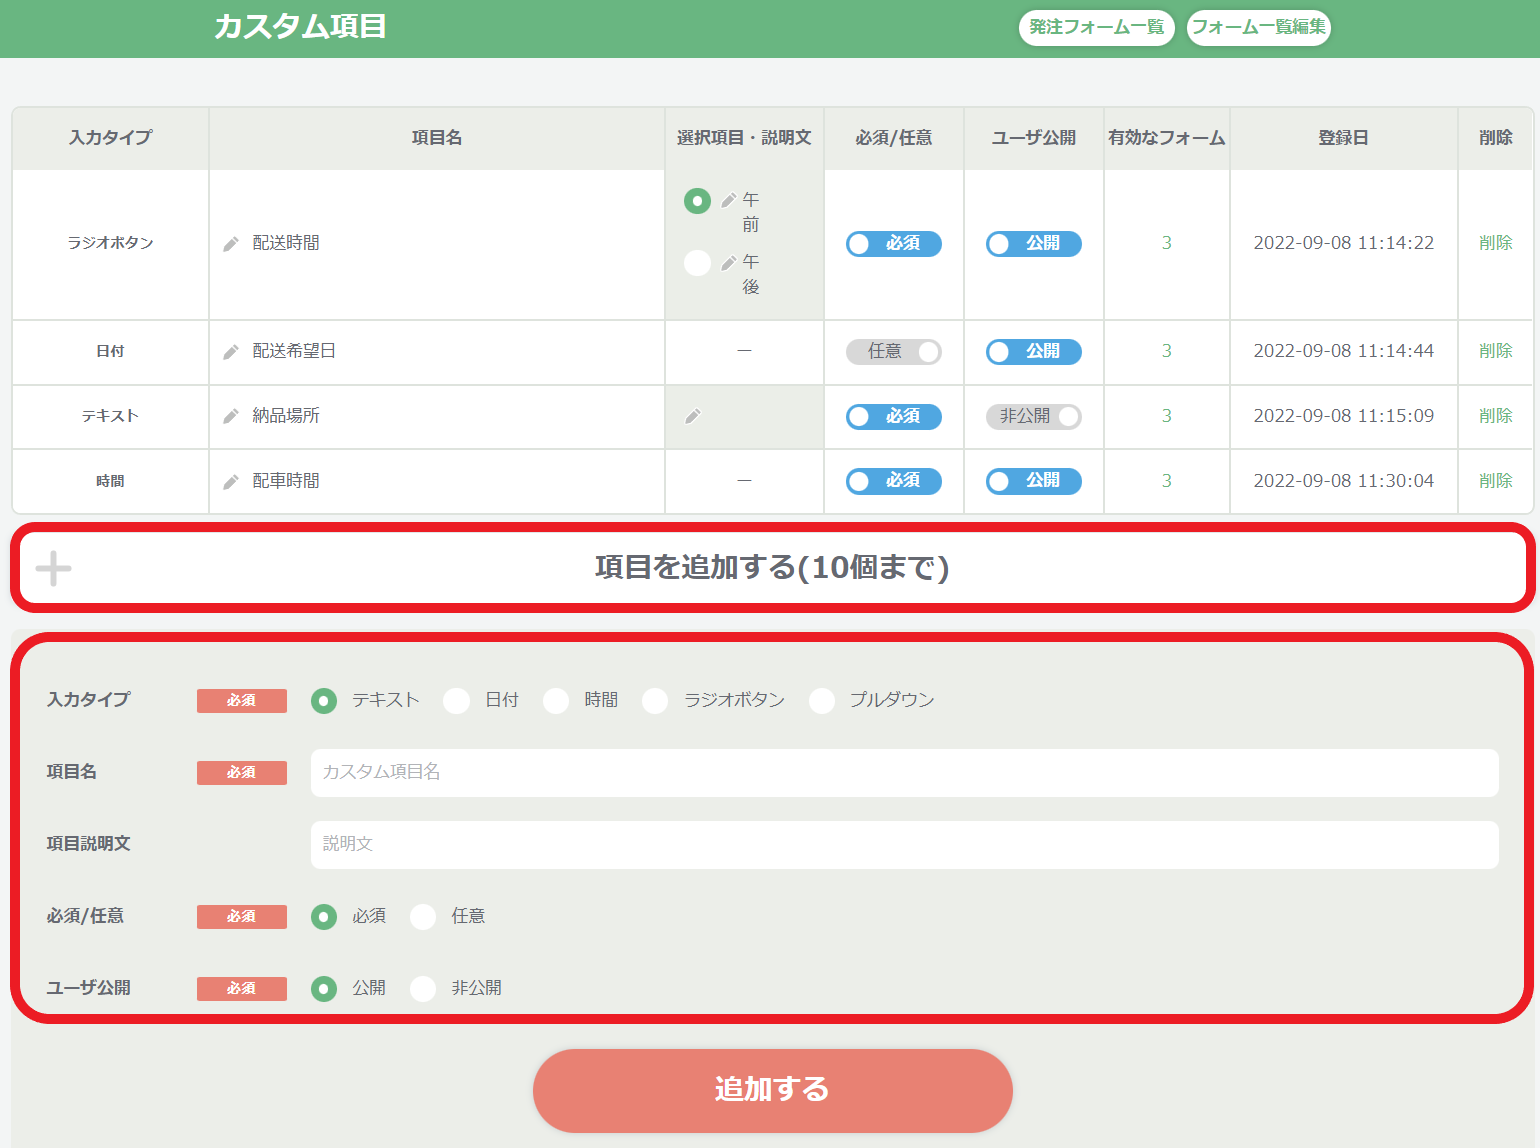
Task: Choose テキスト as input type
Action: [x=324, y=701]
